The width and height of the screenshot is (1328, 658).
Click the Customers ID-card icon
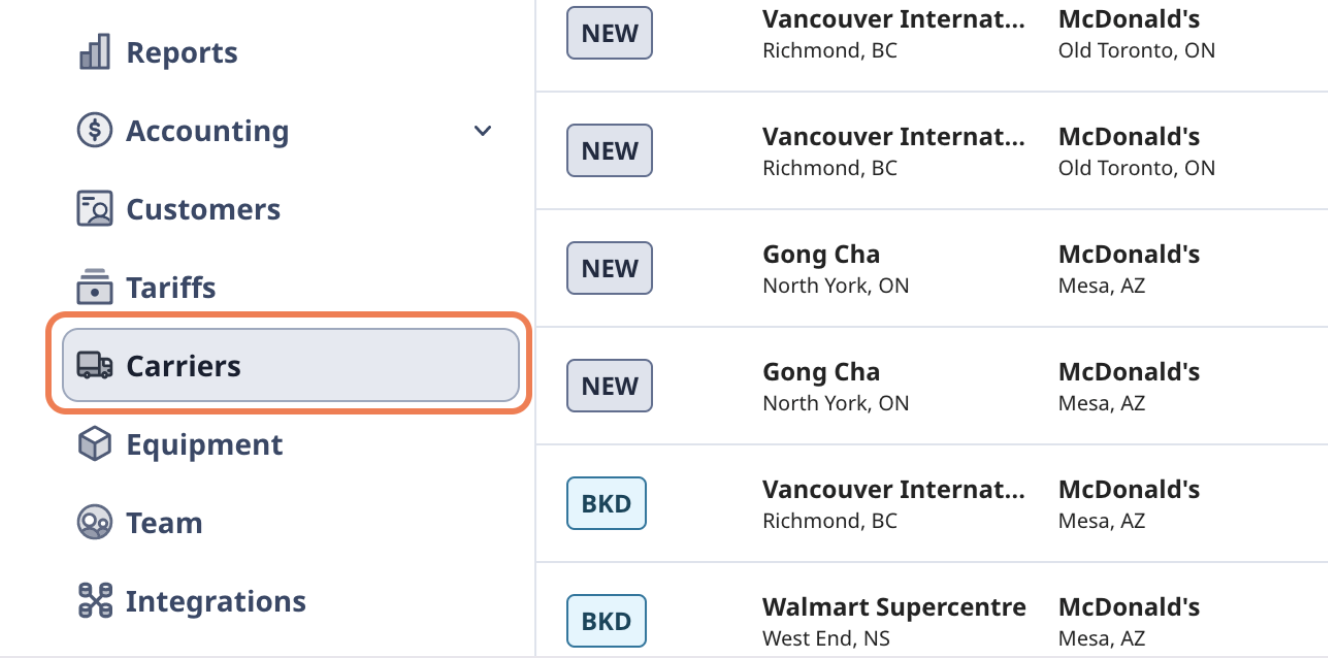[93, 208]
